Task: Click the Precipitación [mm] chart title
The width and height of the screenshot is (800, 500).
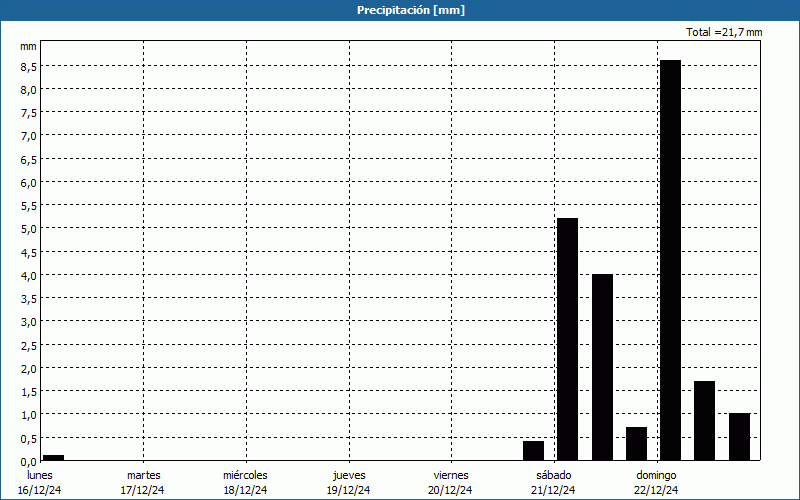Action: click(411, 10)
